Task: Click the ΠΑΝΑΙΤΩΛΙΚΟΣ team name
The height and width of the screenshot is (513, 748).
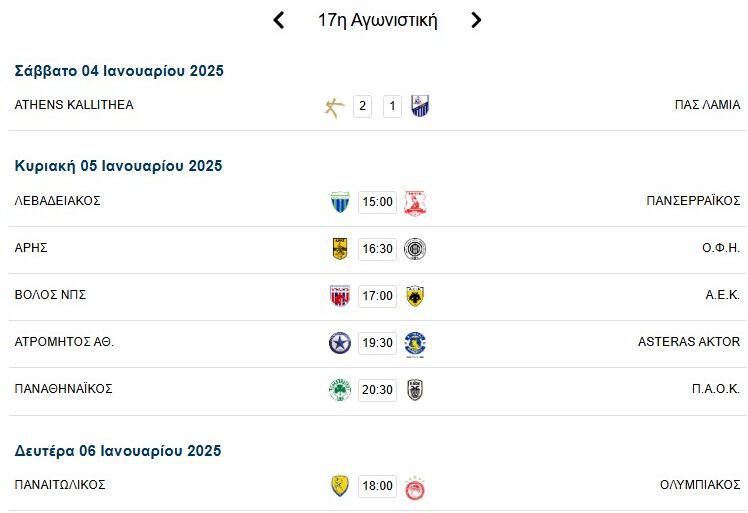Action: click(x=60, y=485)
